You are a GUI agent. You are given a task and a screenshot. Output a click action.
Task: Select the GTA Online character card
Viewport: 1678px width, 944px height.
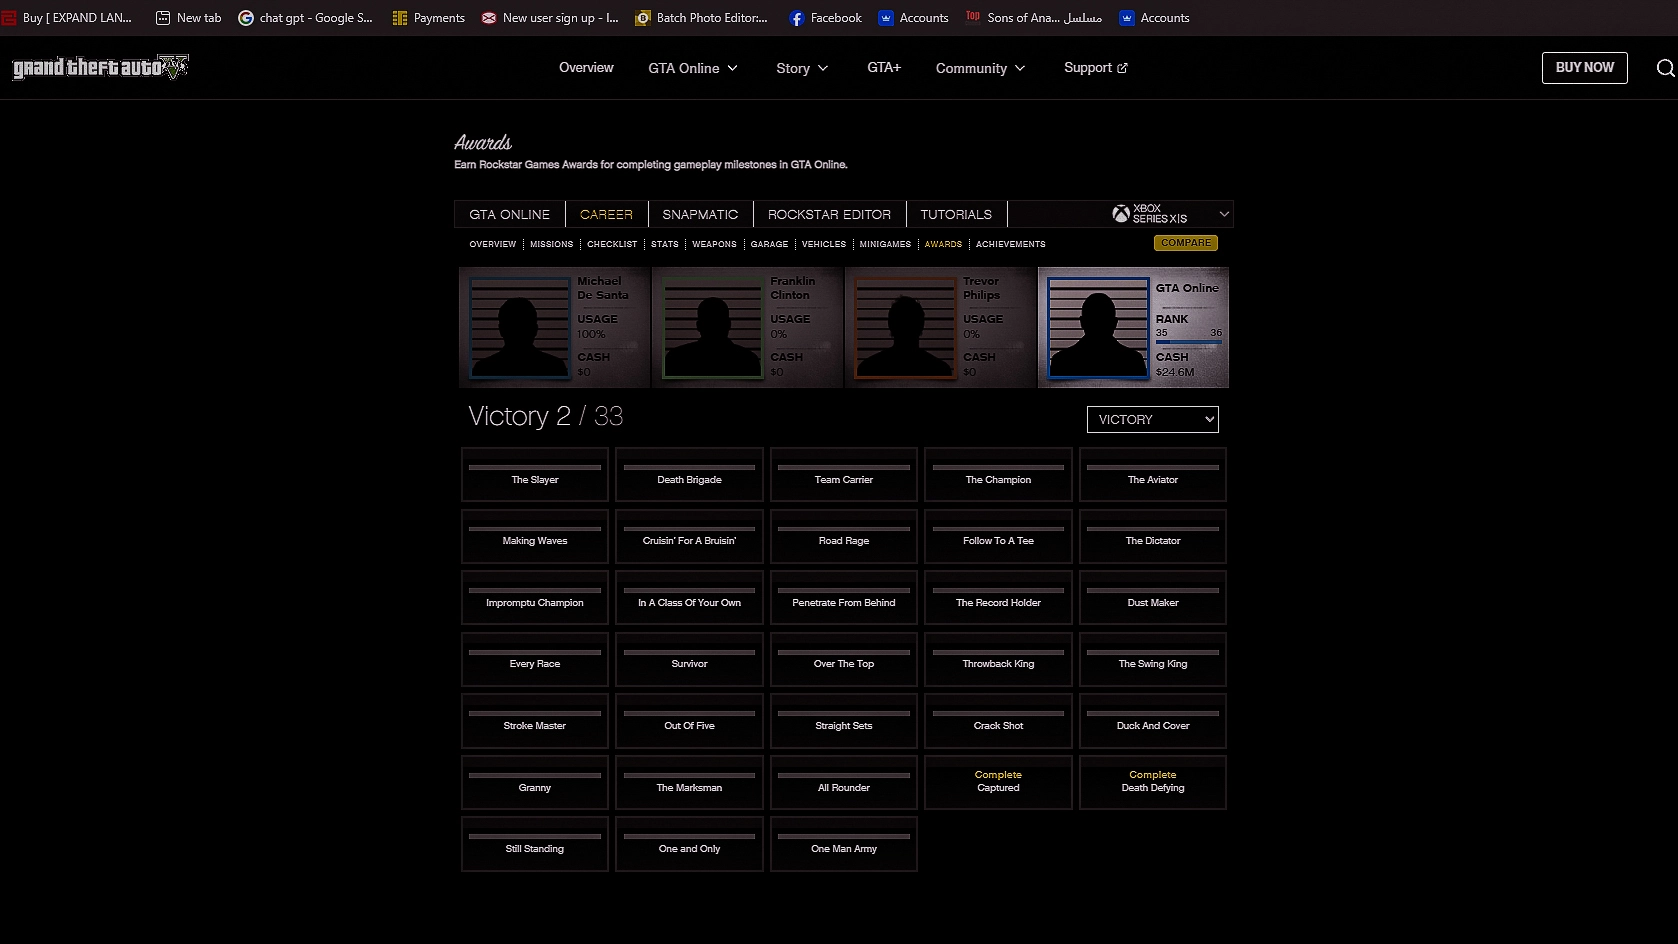coord(1133,327)
